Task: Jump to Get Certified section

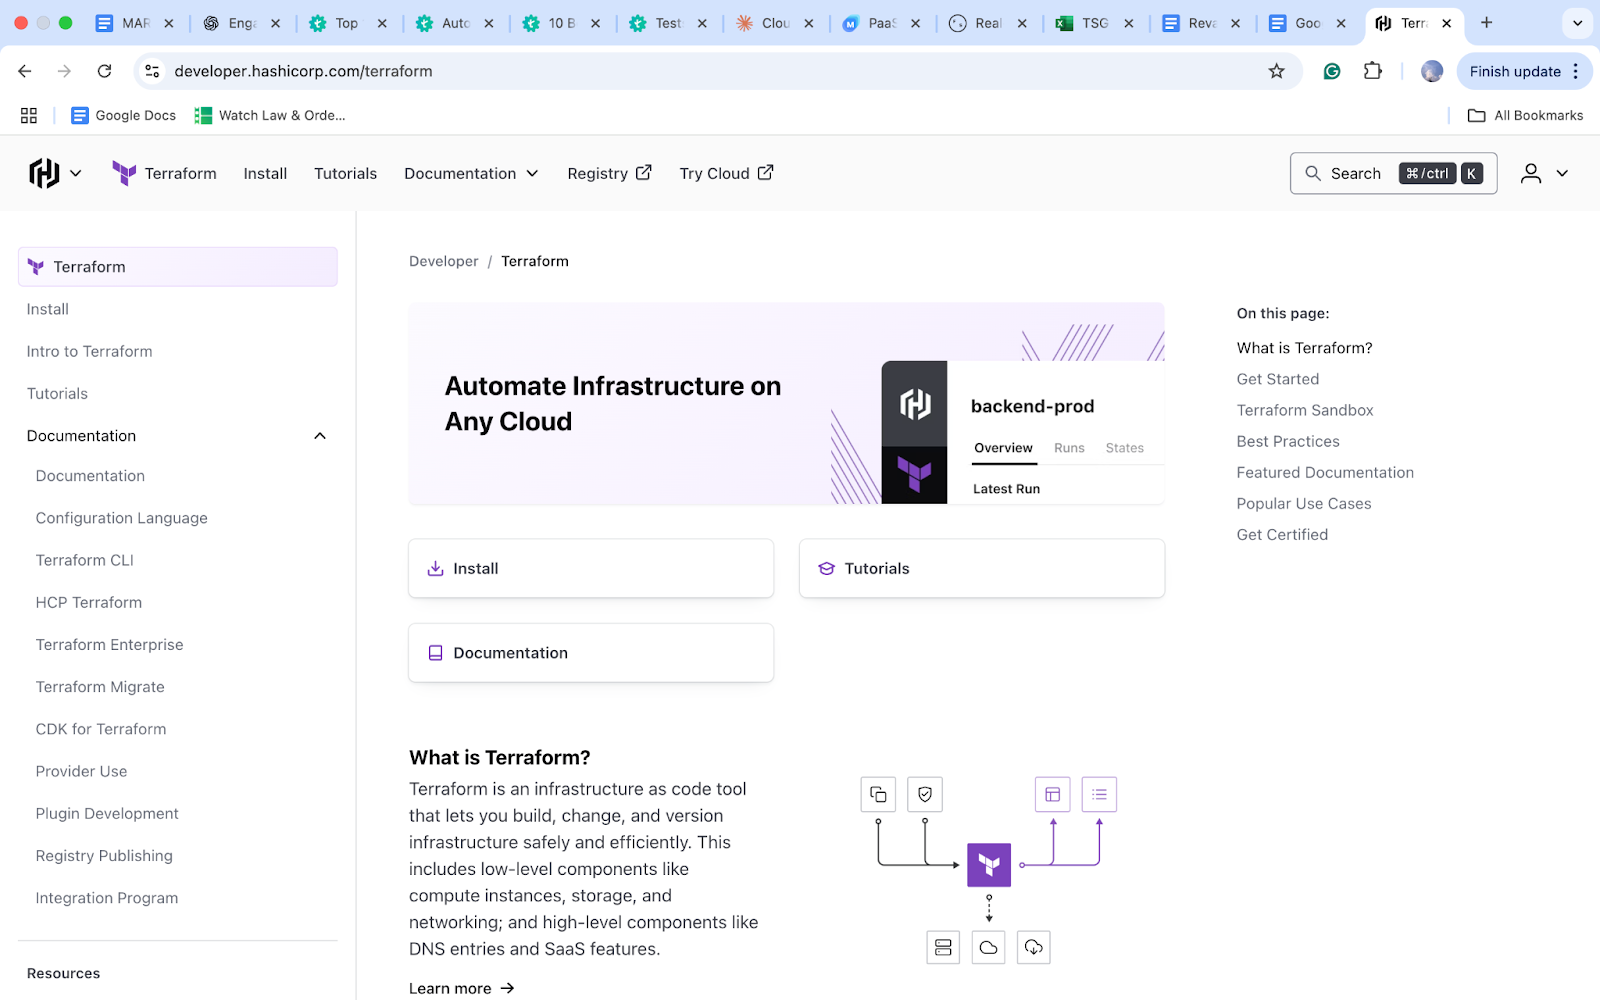Action: click(1282, 534)
